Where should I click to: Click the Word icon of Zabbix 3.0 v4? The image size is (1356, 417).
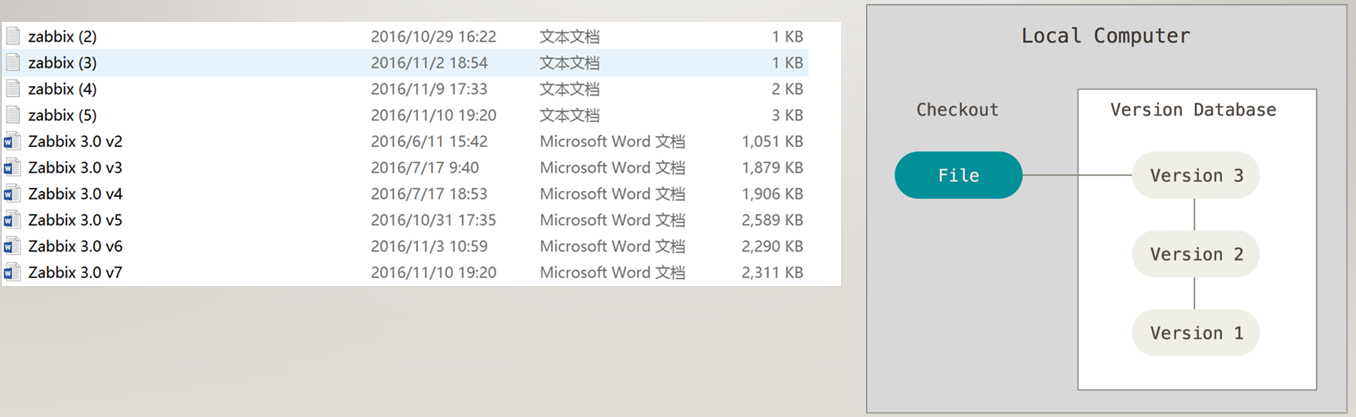pyautogui.click(x=12, y=193)
